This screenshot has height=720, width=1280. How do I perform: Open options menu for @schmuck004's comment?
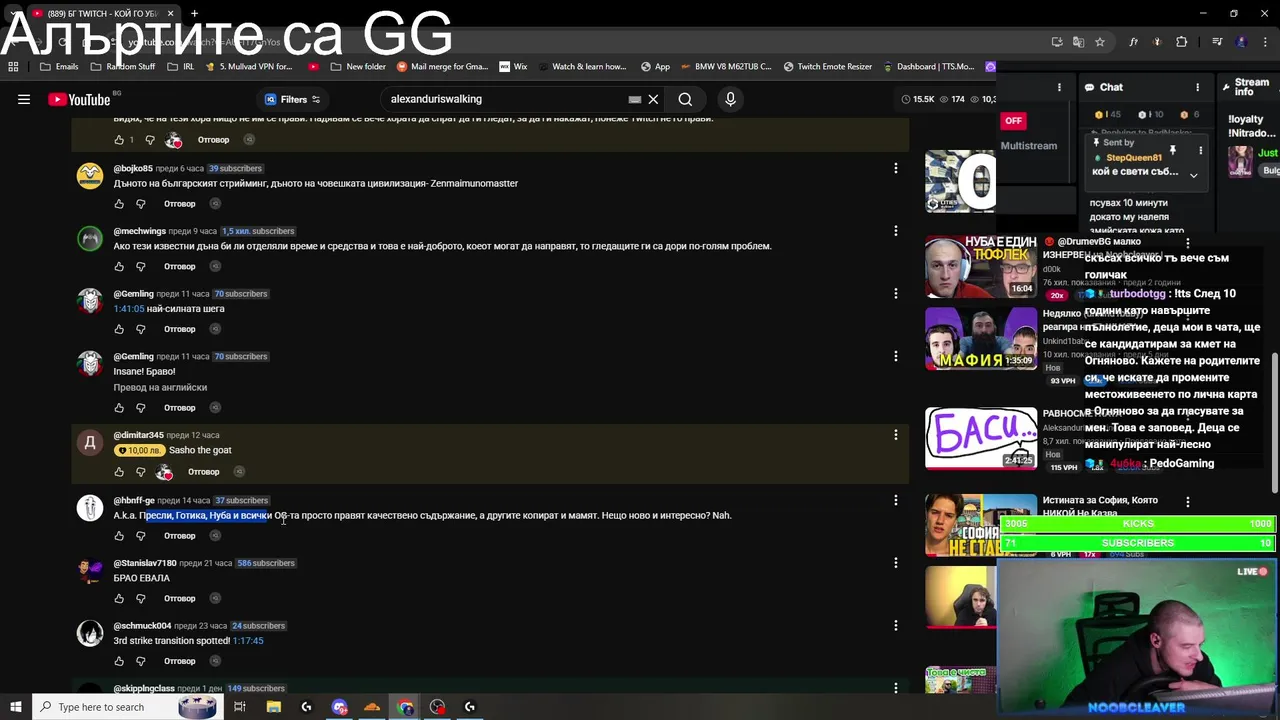tap(895, 626)
